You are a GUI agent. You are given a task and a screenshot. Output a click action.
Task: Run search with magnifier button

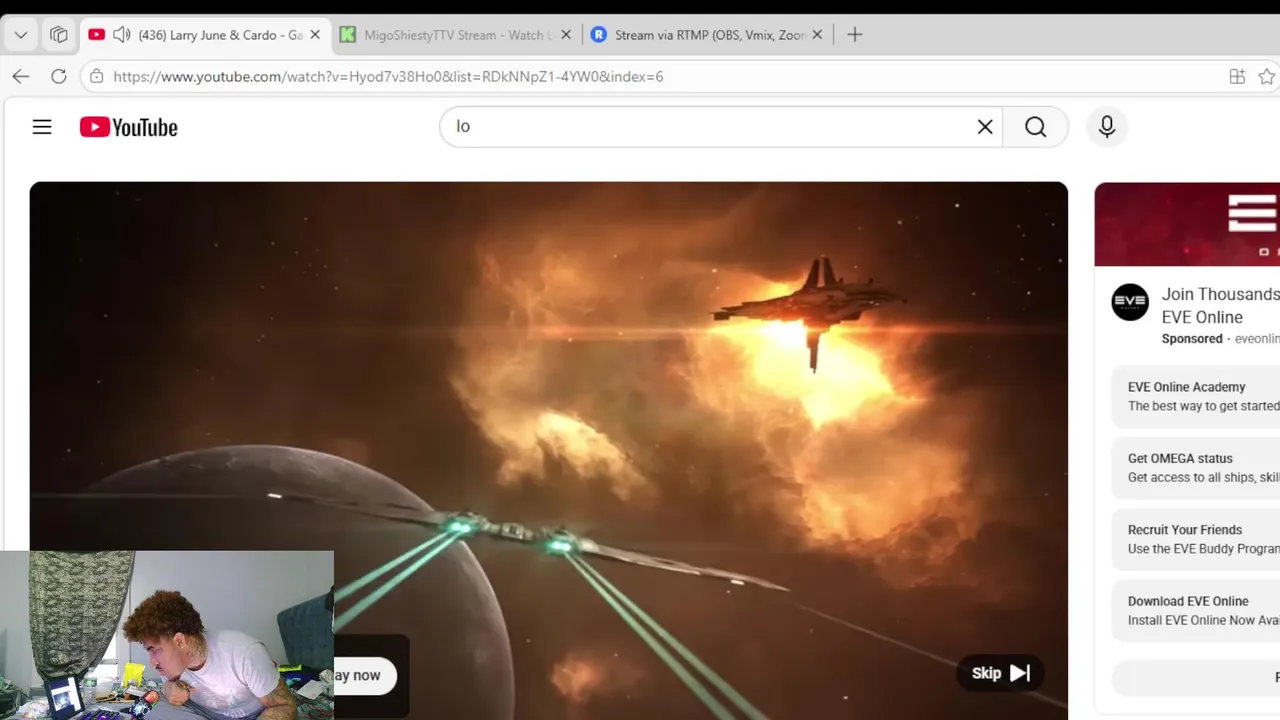click(1036, 127)
